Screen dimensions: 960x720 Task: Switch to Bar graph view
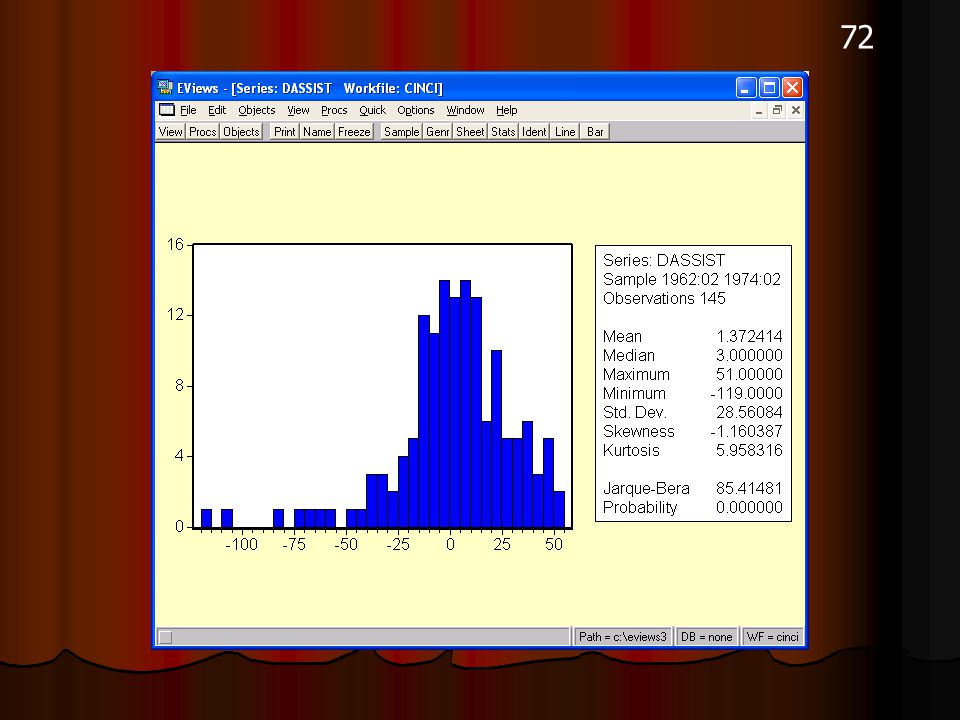pos(595,132)
